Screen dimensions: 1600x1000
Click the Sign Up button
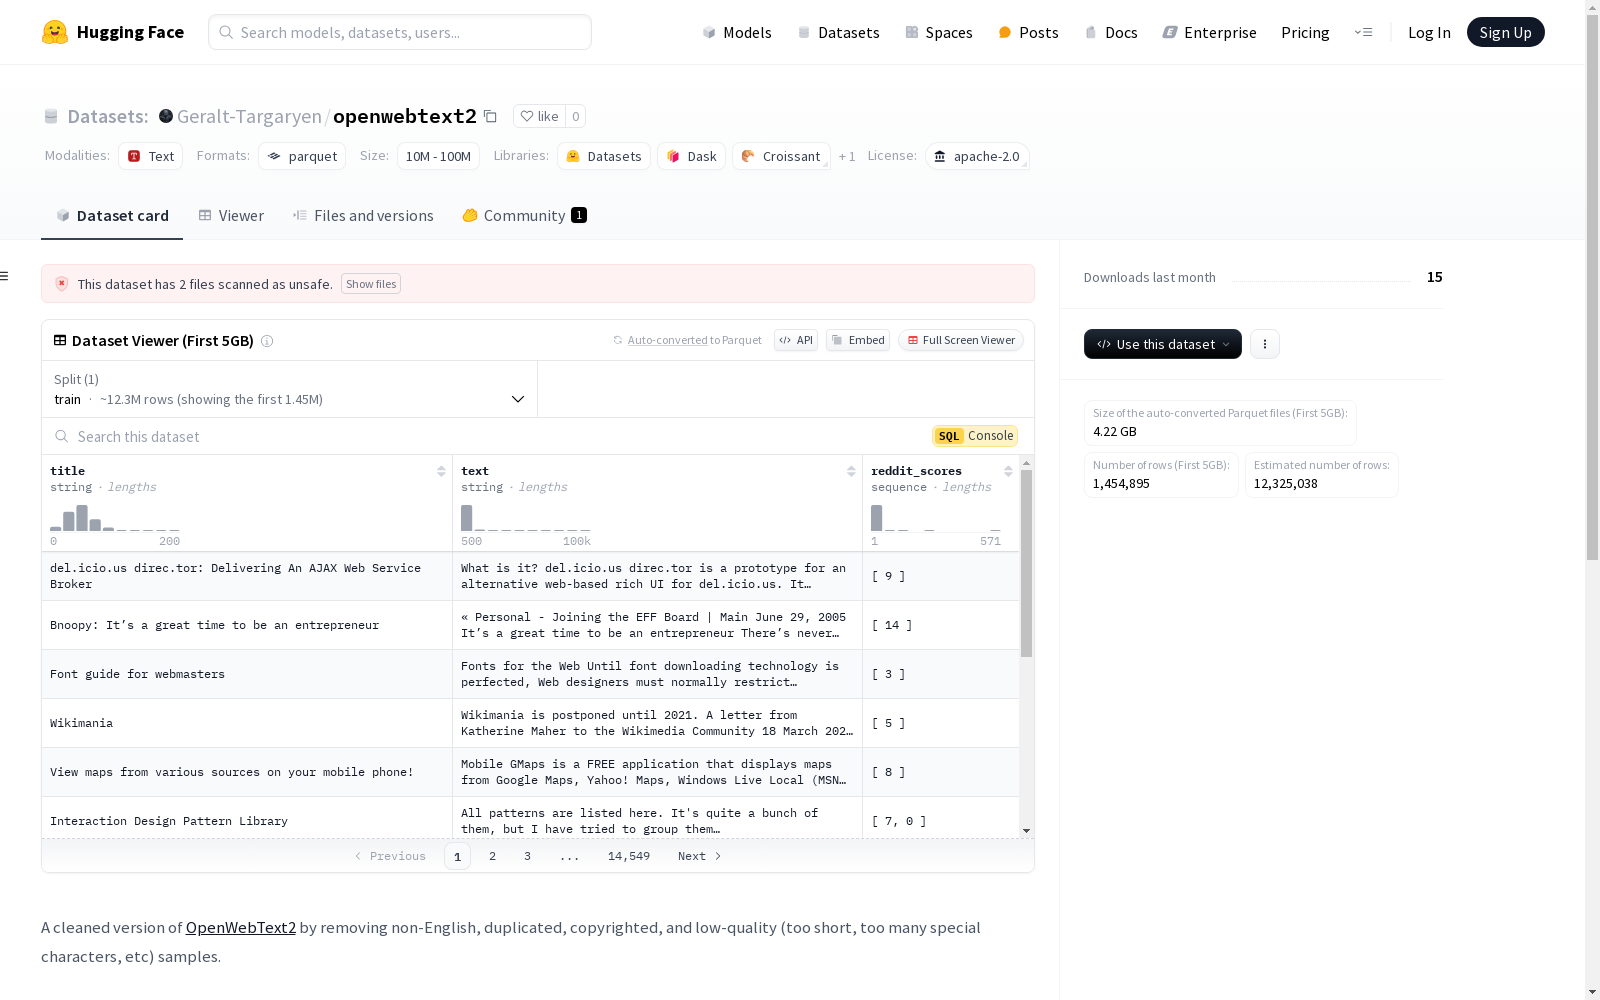1505,32
